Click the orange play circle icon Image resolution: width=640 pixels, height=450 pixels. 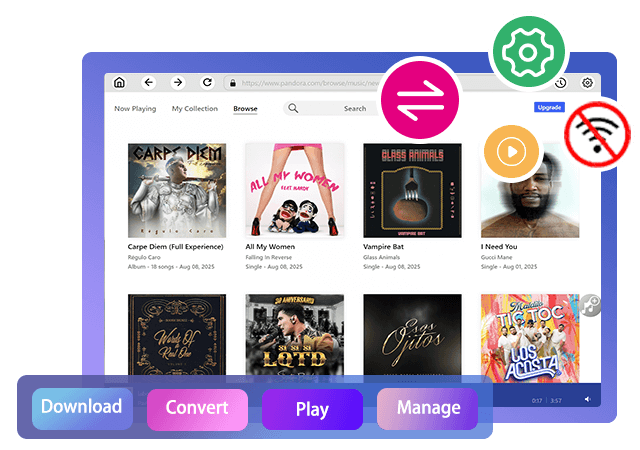[x=511, y=151]
